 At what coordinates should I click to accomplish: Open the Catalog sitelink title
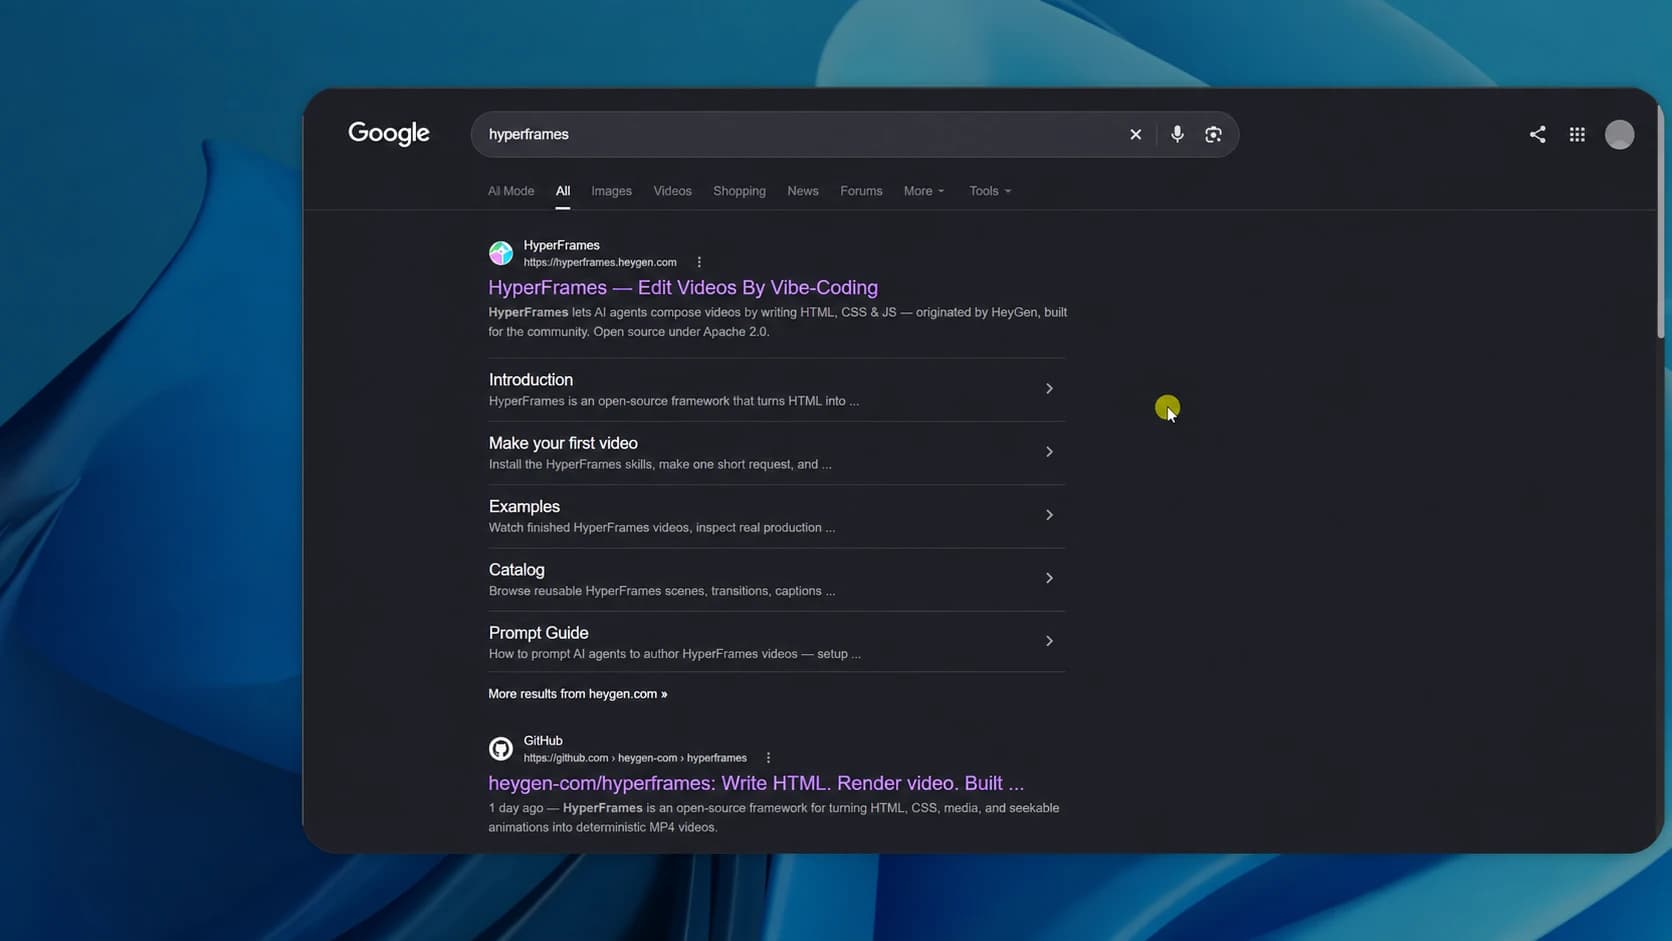pos(517,570)
